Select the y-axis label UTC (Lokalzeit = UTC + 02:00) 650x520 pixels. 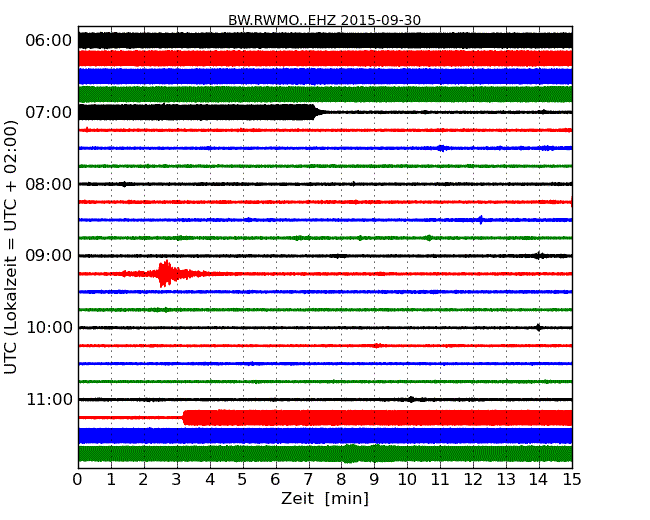click(x=11, y=247)
